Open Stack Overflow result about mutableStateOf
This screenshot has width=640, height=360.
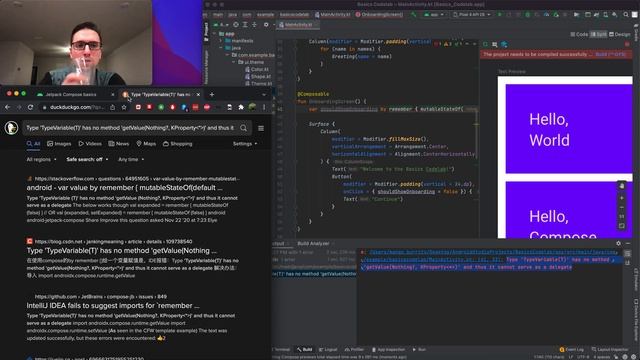[124, 188]
